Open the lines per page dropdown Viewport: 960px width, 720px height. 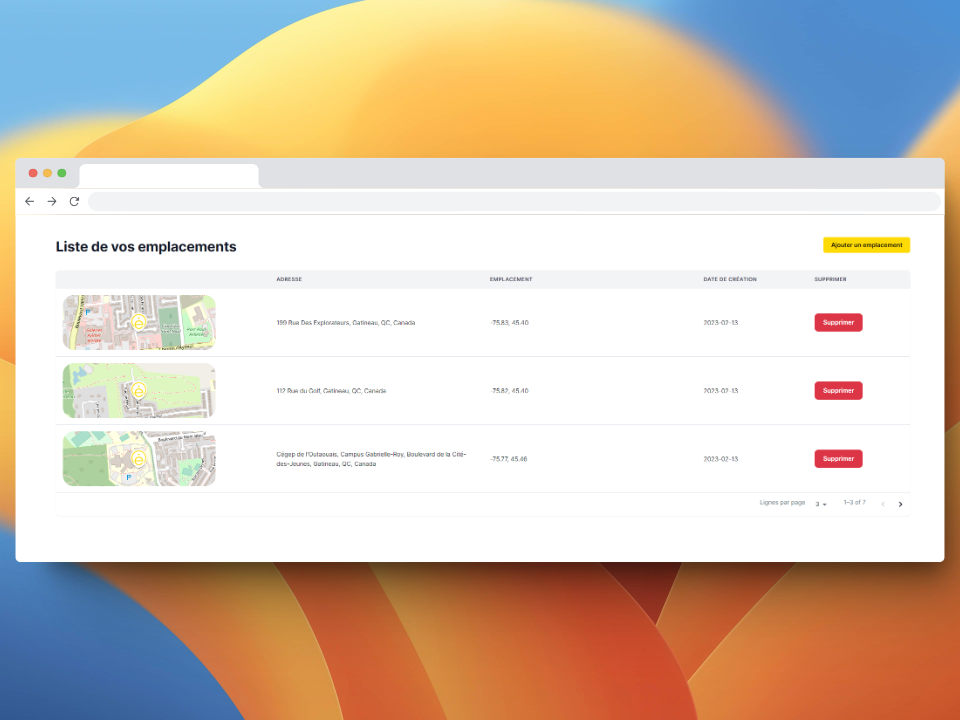(x=820, y=504)
